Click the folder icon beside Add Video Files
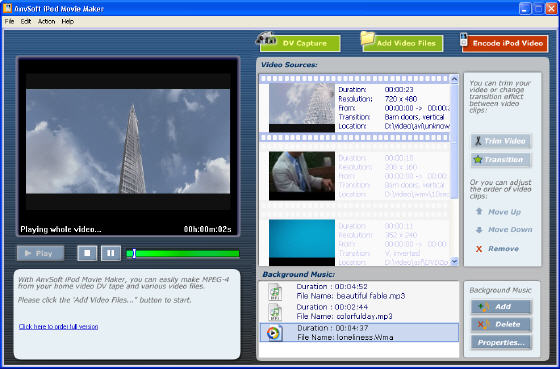This screenshot has height=369, width=560. [368, 38]
